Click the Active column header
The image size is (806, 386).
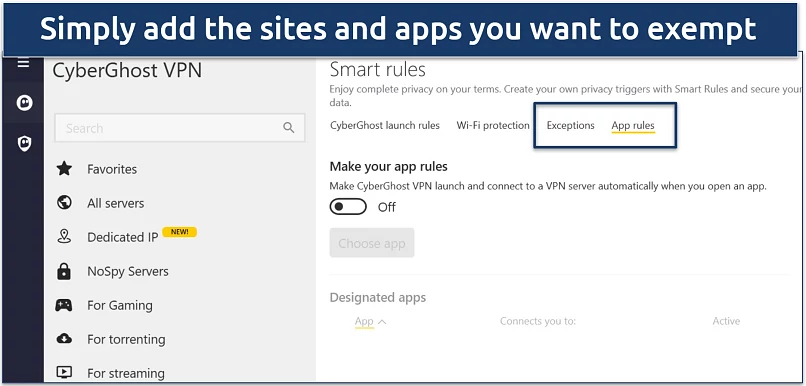tap(726, 321)
